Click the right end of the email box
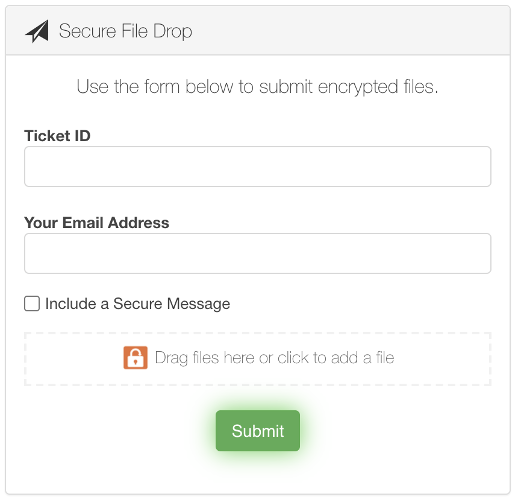Image resolution: width=518 pixels, height=502 pixels. 473,253
